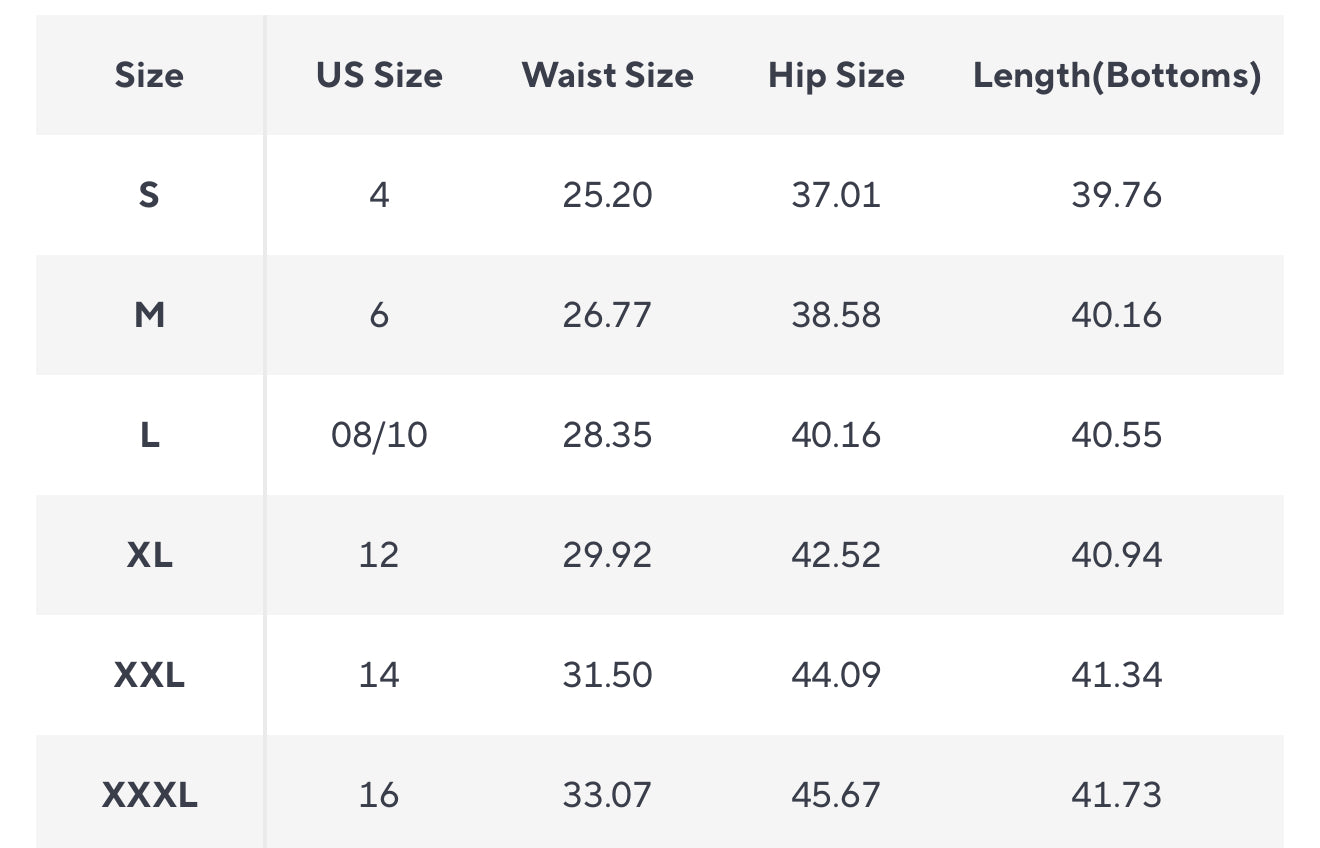
Task: Select hip value 44.09
Action: [836, 675]
